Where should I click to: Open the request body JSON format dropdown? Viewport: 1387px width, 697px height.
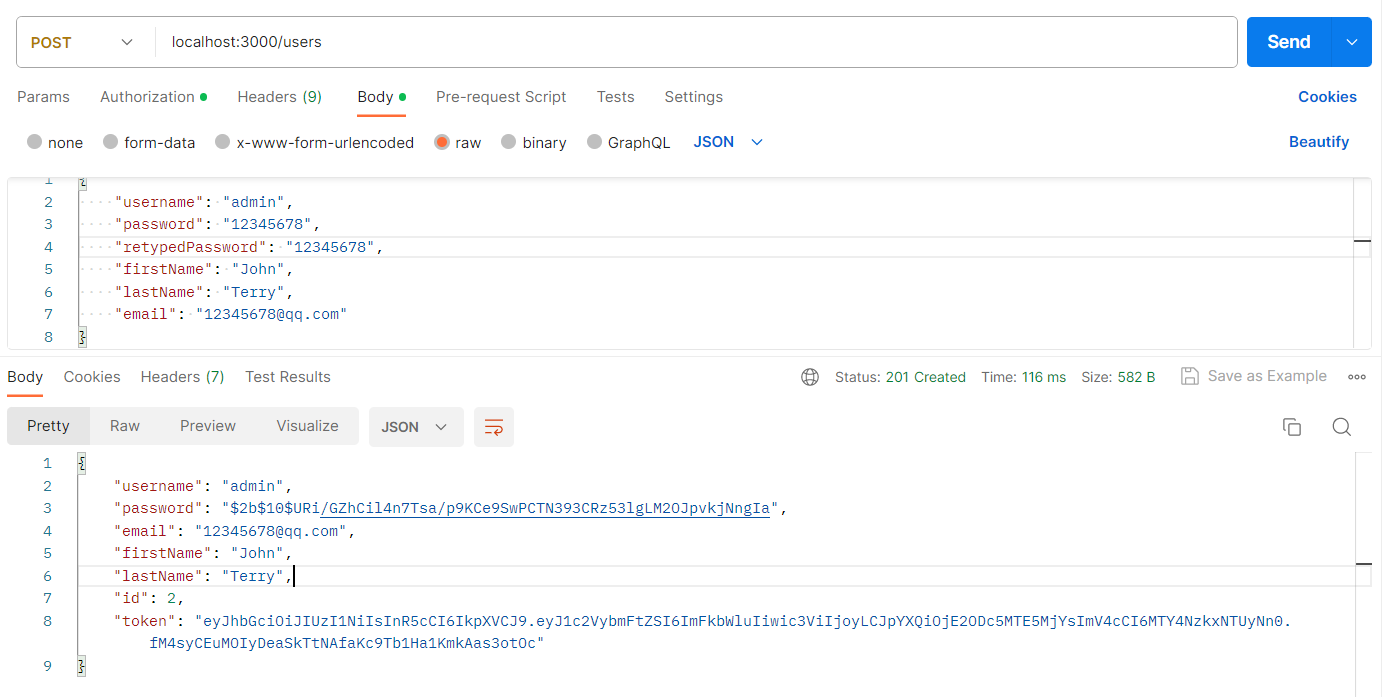click(728, 142)
